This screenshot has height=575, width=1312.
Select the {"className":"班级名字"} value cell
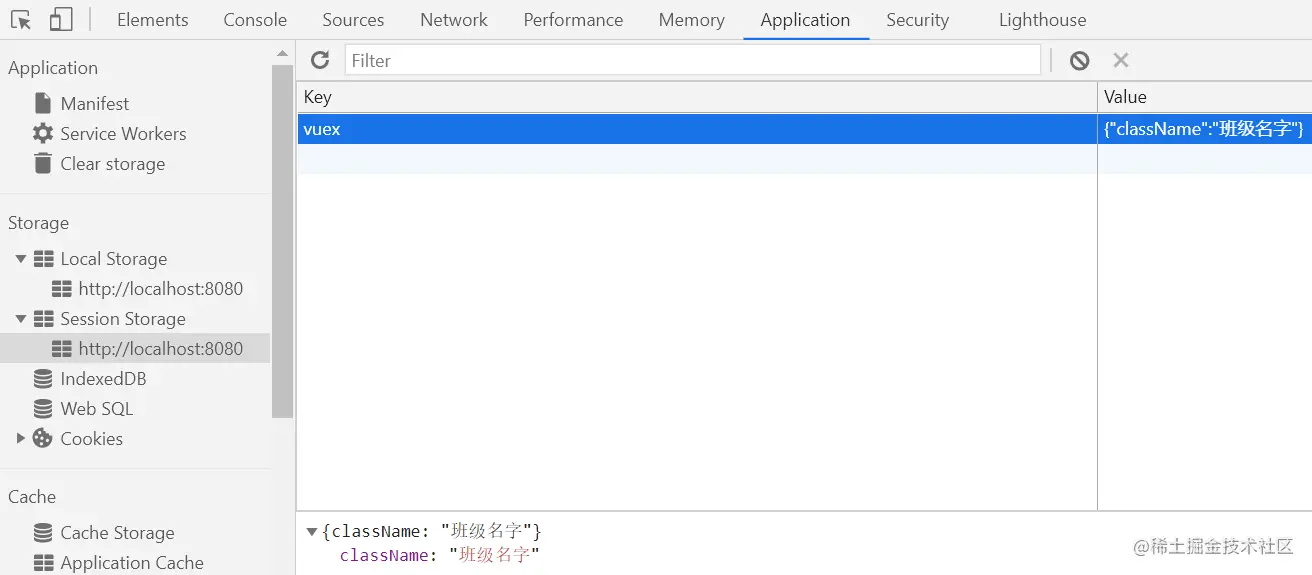1205,129
